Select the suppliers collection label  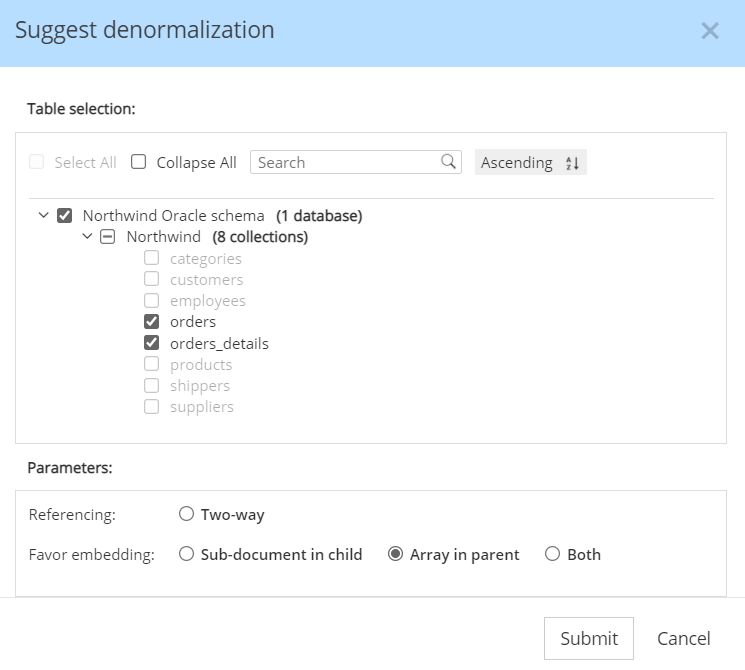[202, 407]
